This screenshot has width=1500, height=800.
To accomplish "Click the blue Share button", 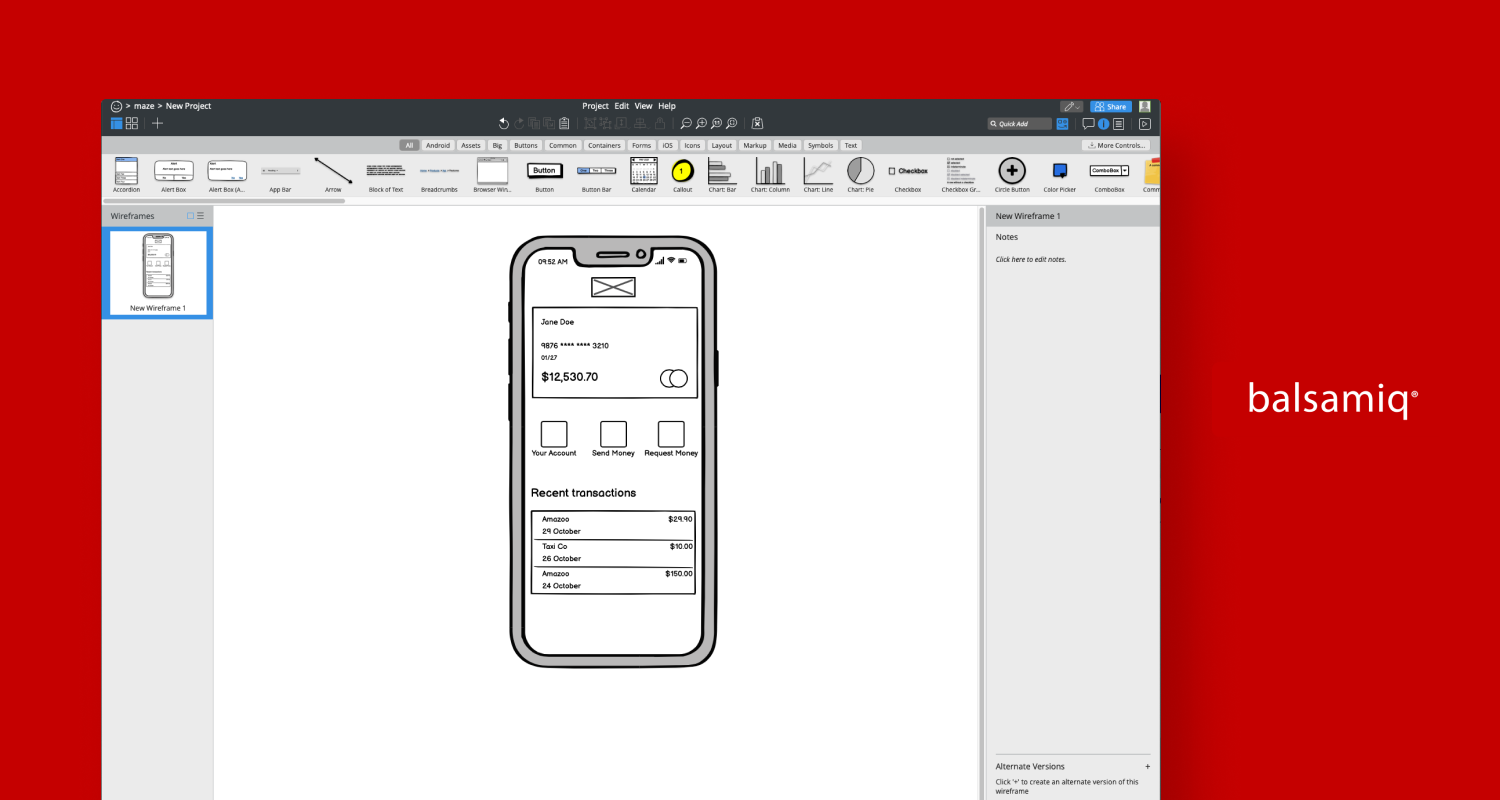I will click(1111, 106).
